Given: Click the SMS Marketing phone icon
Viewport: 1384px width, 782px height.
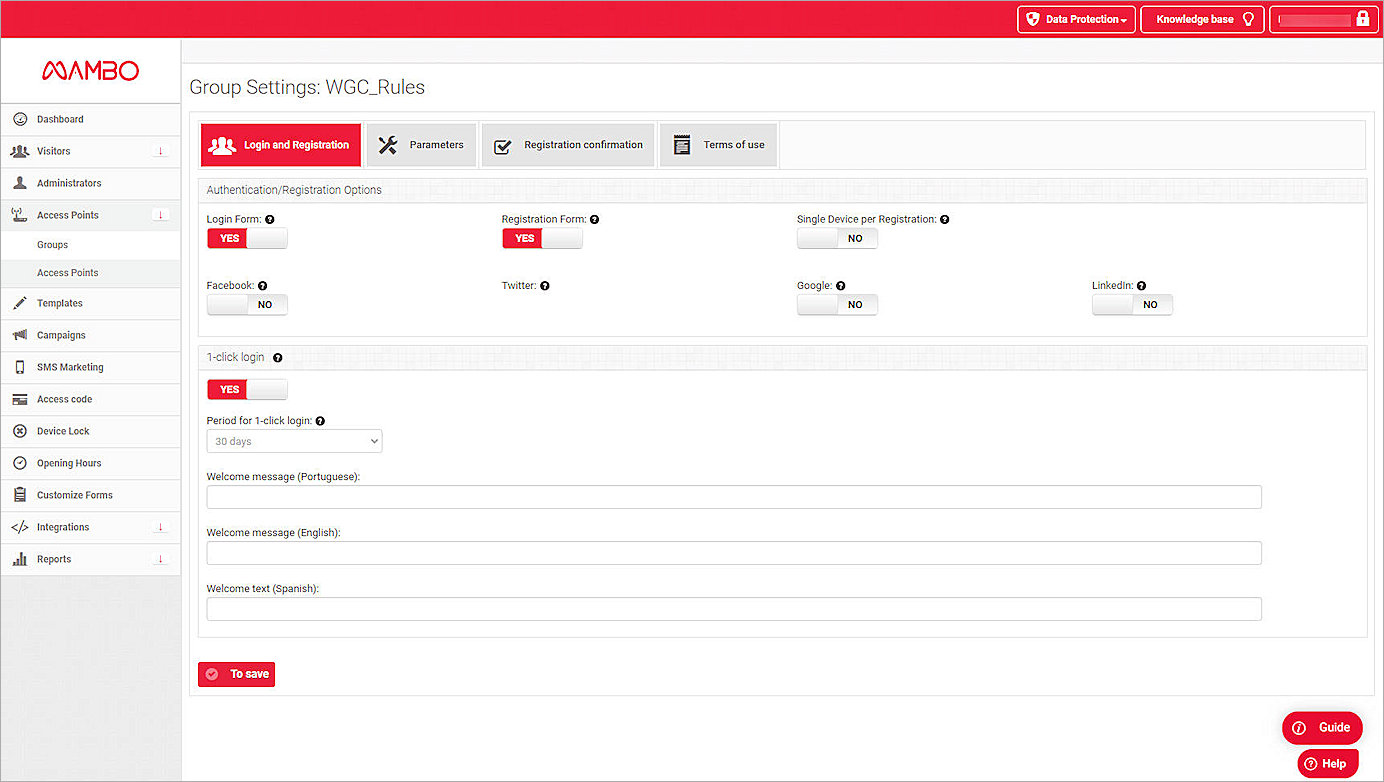Looking at the screenshot, I should [20, 367].
